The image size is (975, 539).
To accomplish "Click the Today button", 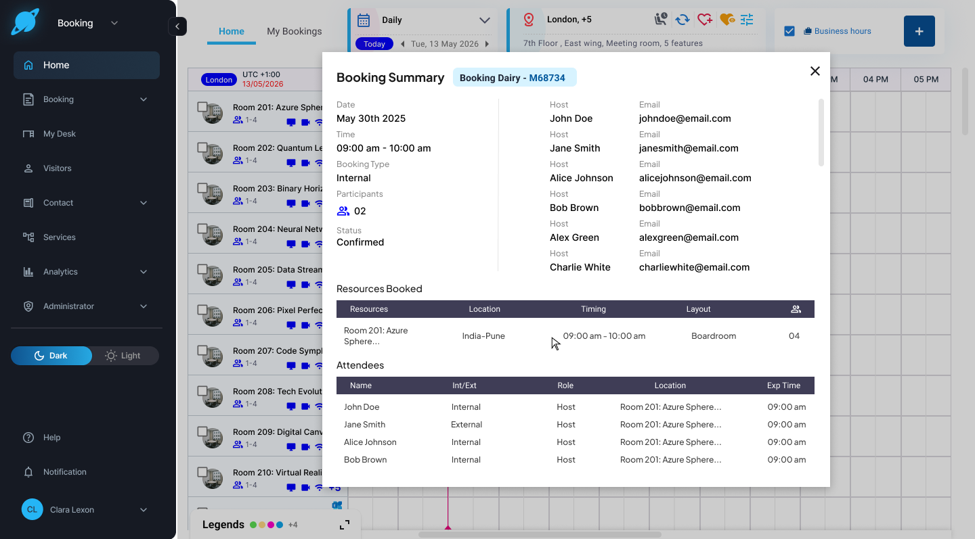I will 374,44.
